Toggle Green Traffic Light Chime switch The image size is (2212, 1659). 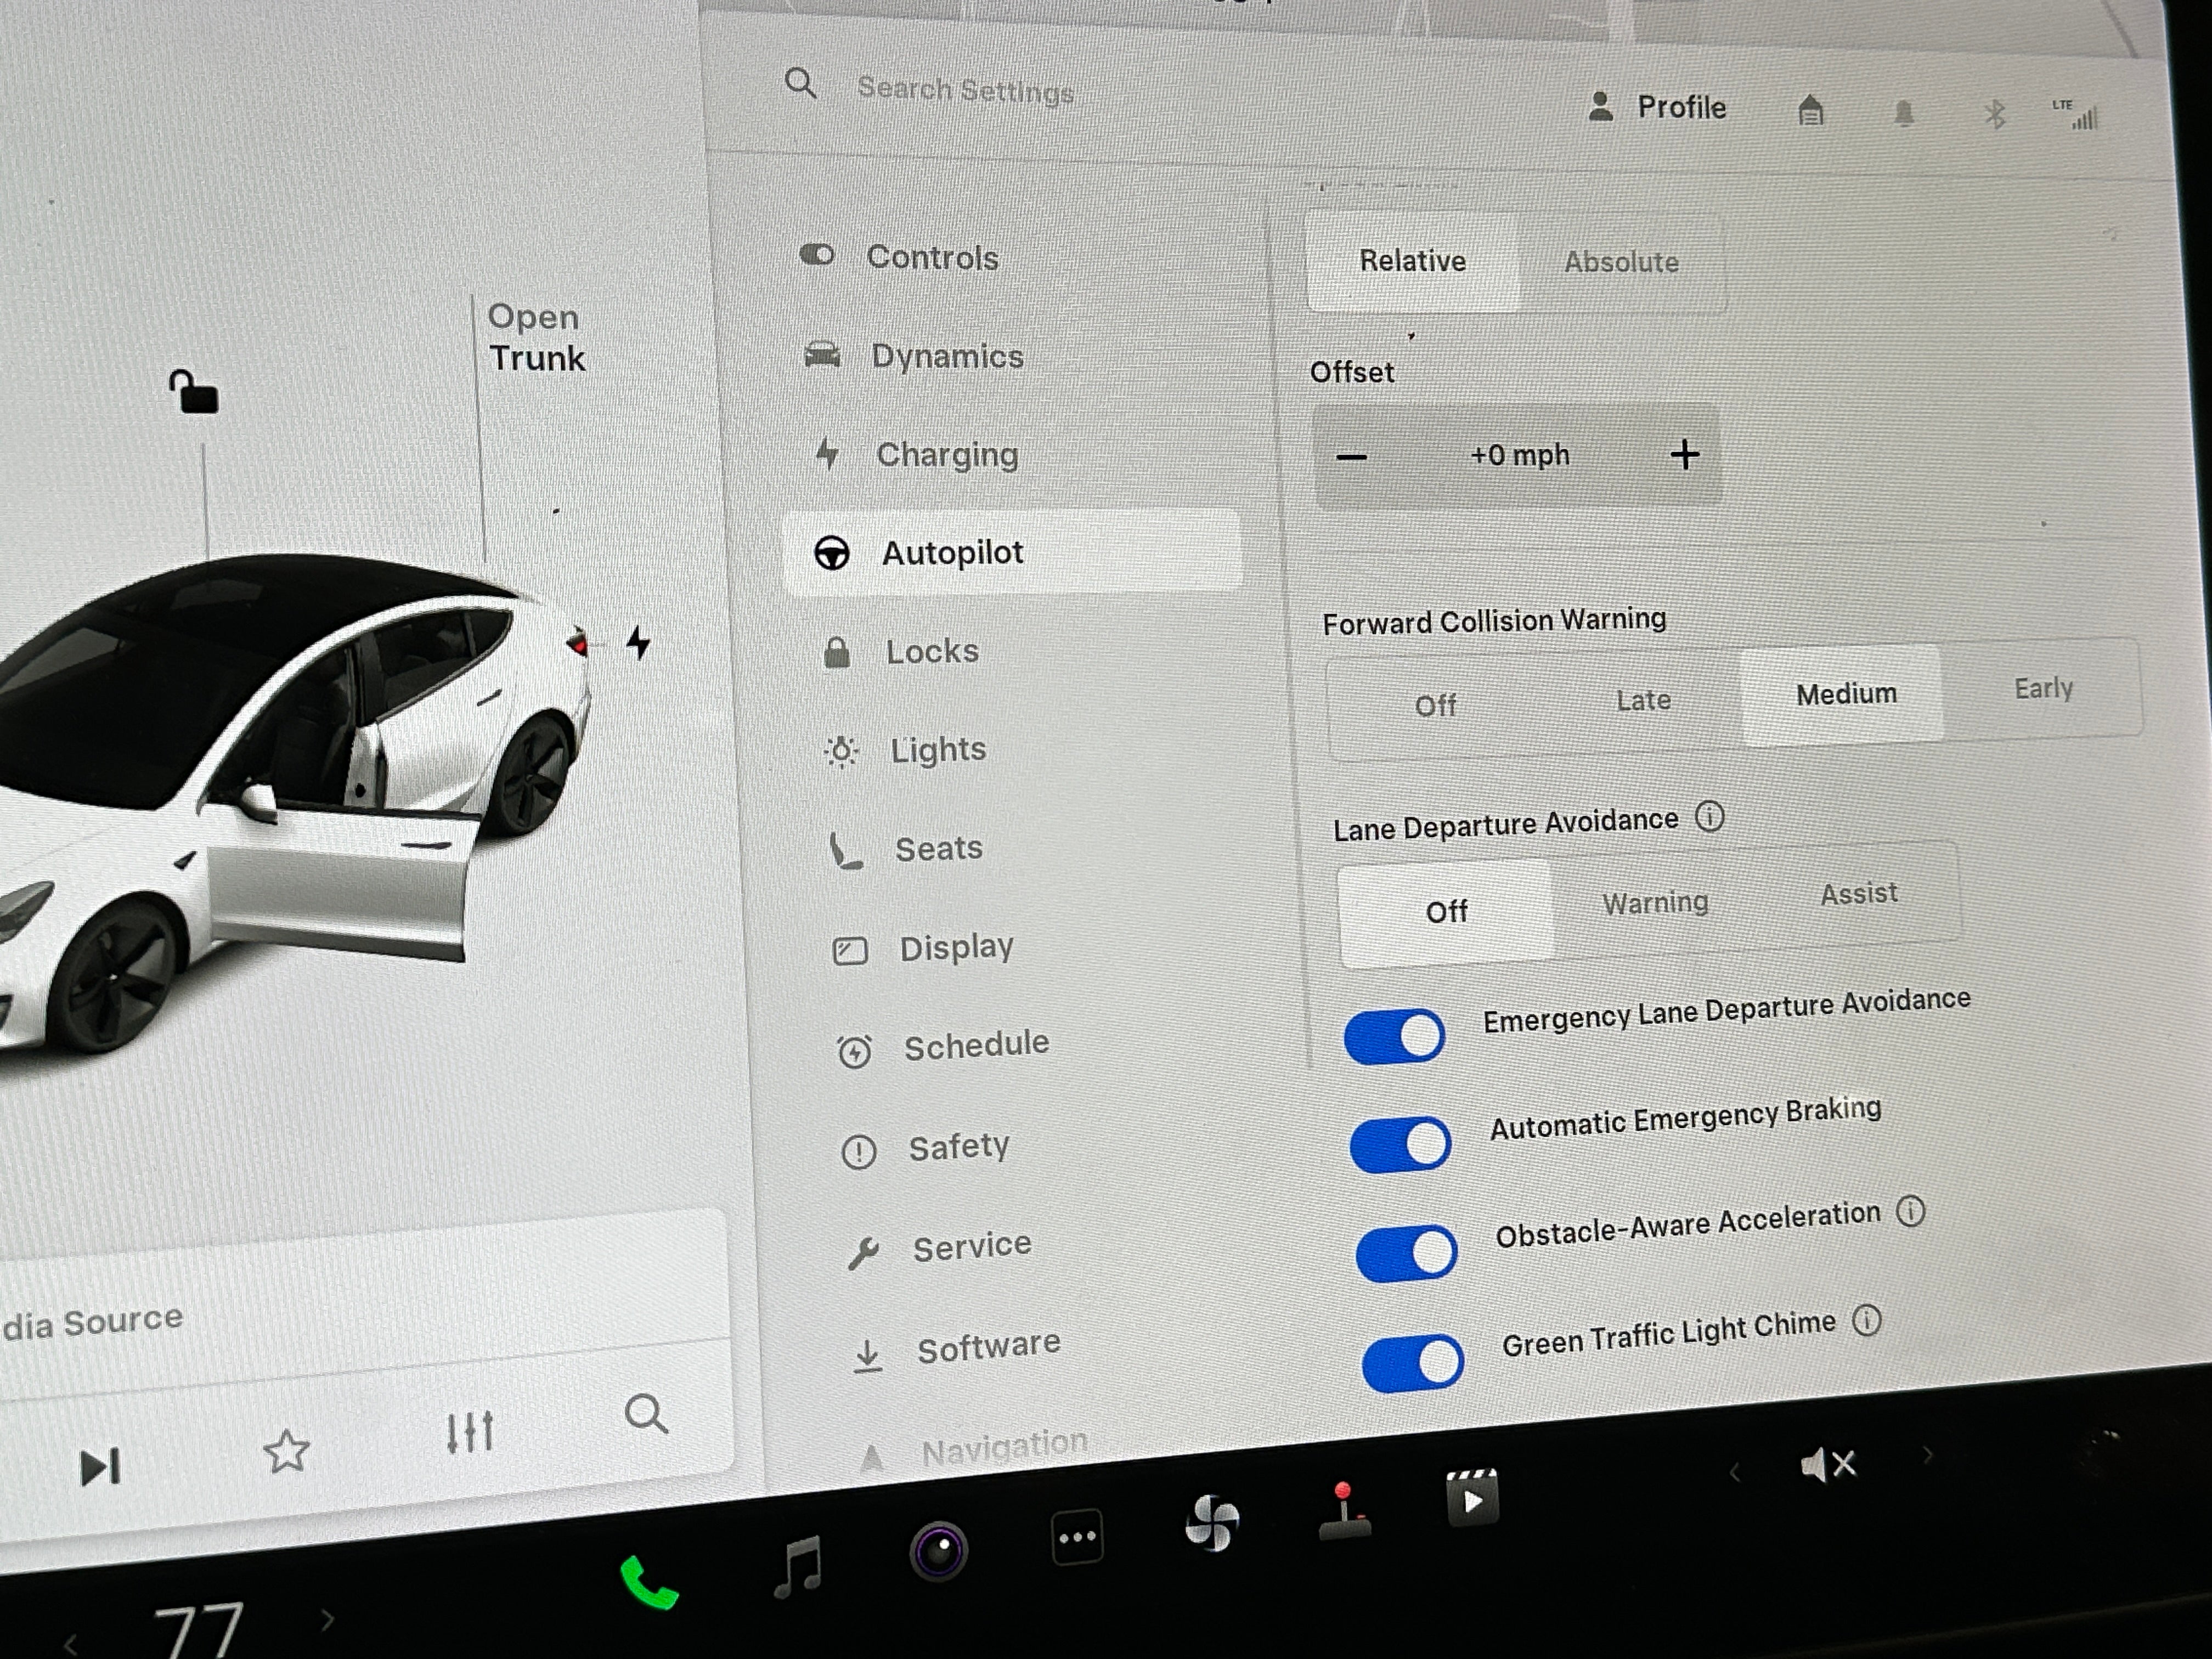click(1412, 1362)
